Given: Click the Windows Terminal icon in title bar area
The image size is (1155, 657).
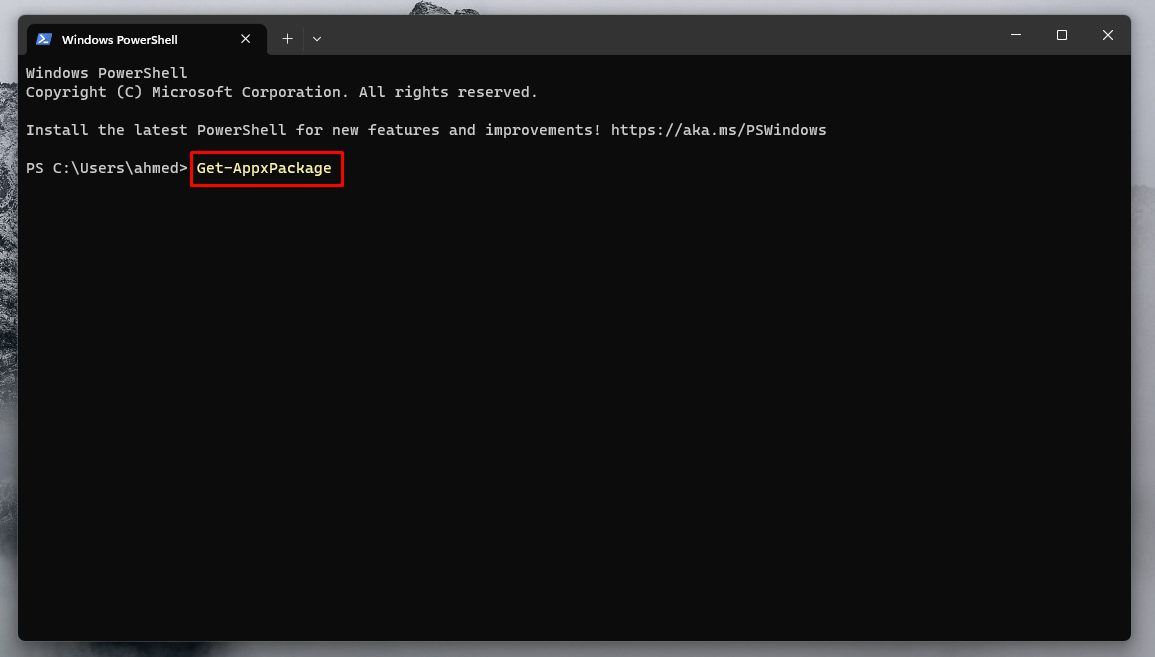Looking at the screenshot, I should click(44, 39).
